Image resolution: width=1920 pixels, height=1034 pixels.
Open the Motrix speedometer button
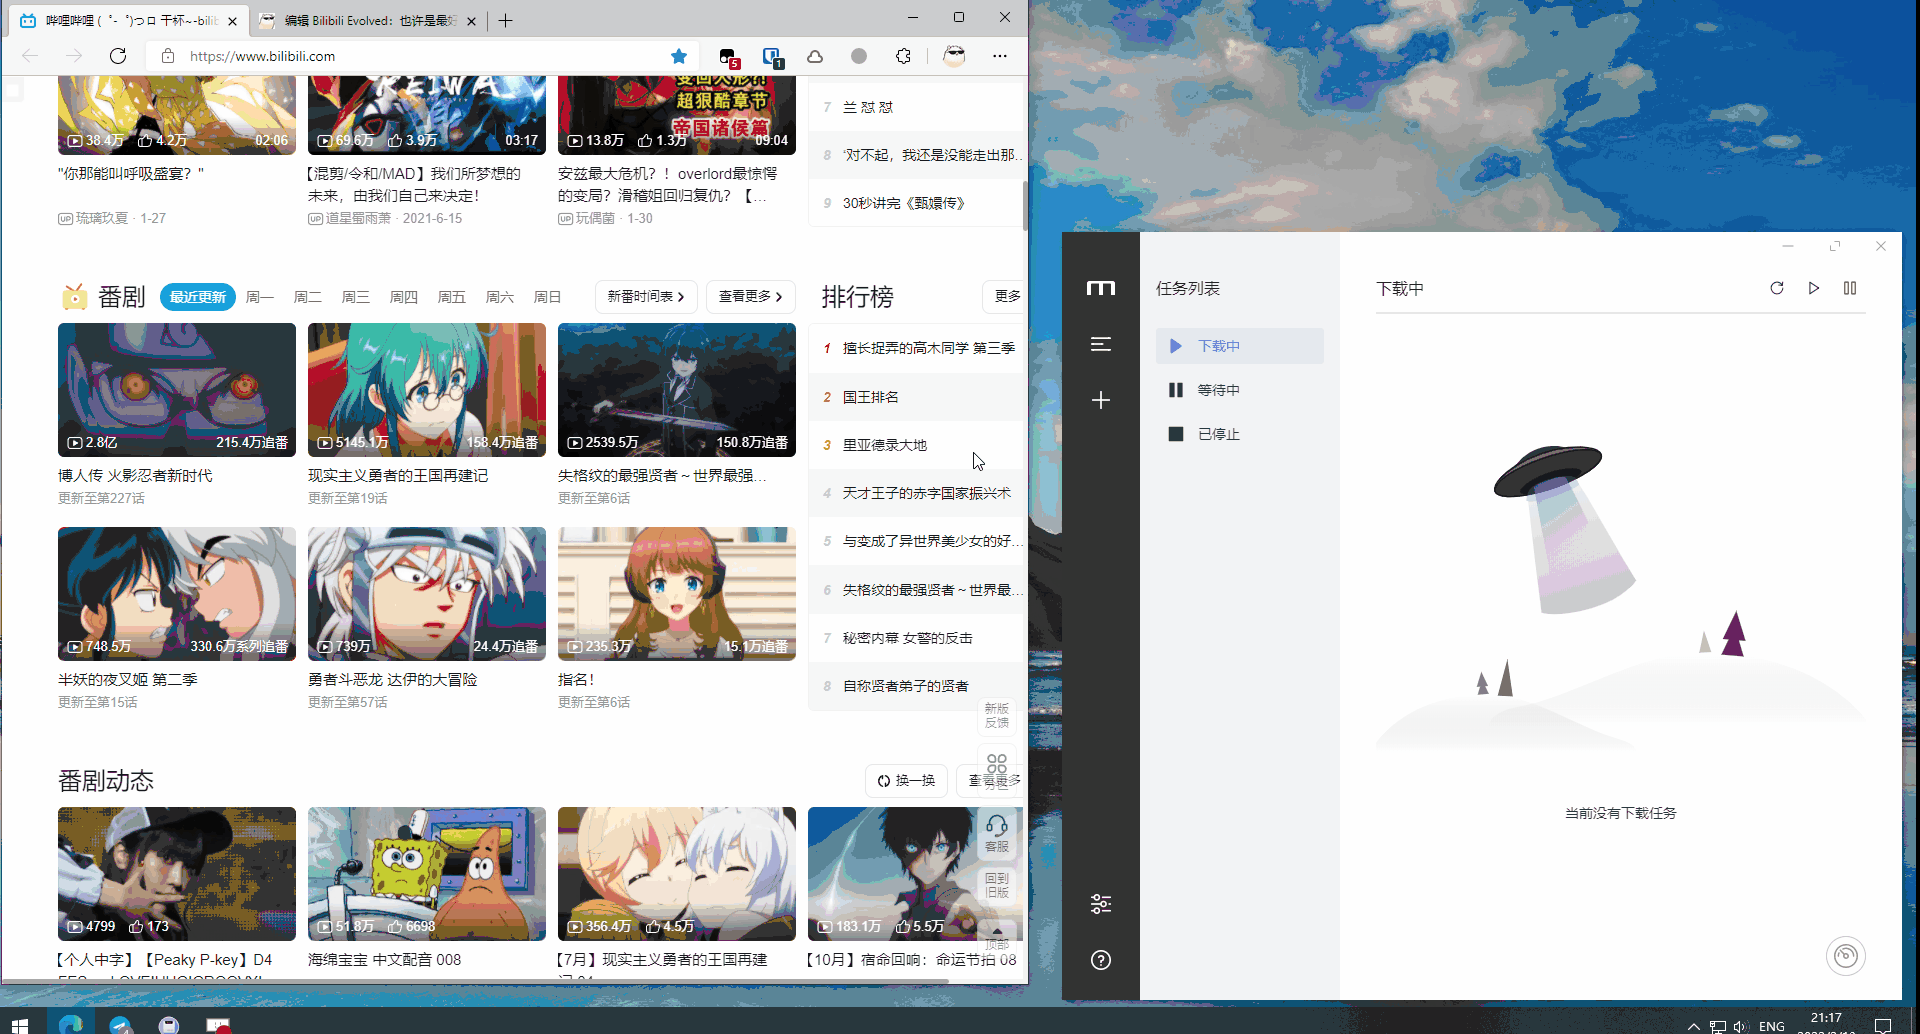[x=1846, y=956]
